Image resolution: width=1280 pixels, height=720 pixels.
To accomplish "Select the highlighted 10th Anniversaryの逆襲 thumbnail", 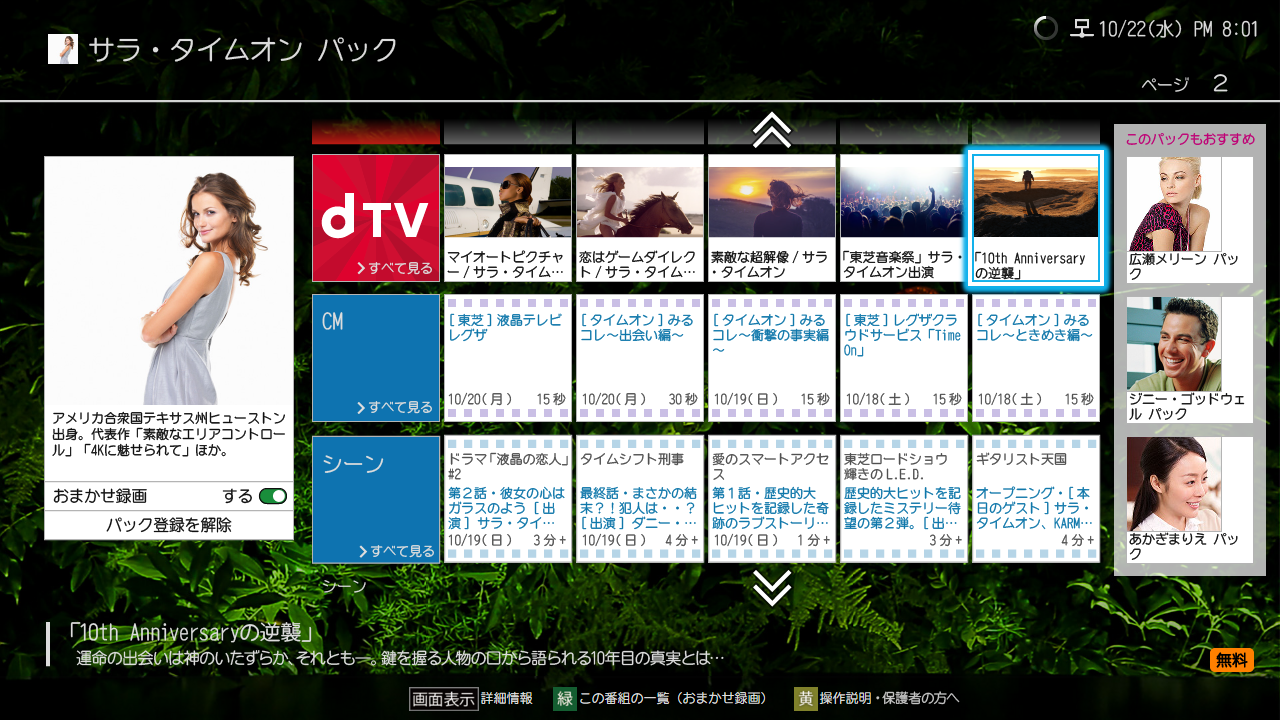I will 1036,218.
